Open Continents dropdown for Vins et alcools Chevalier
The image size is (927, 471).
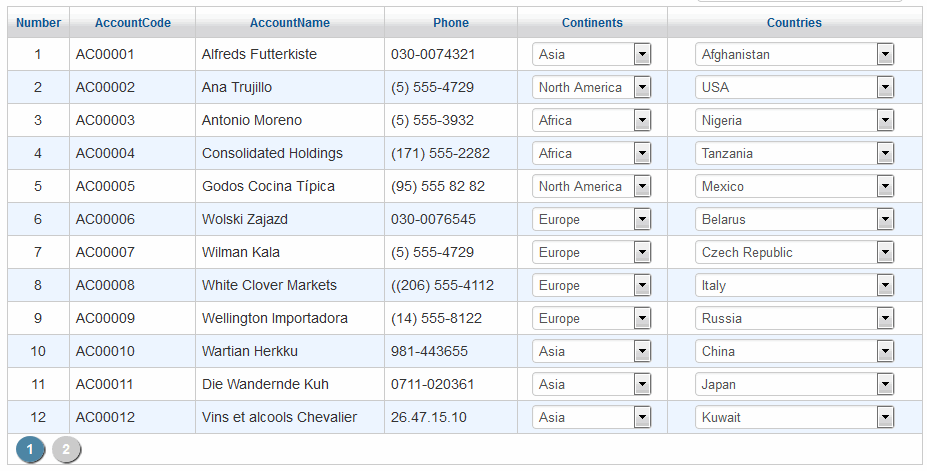[x=642, y=418]
